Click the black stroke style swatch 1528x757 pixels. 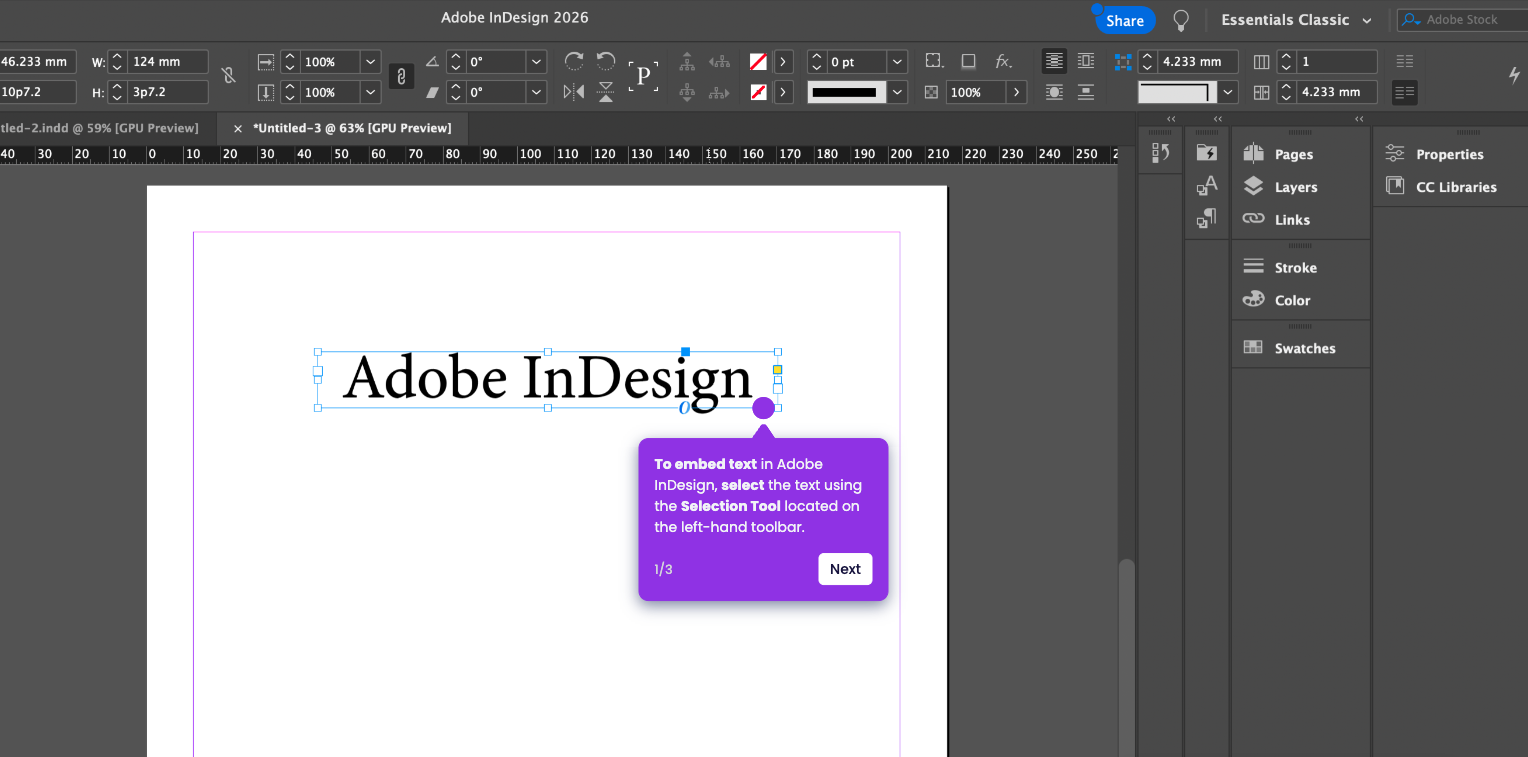pyautogui.click(x=846, y=92)
